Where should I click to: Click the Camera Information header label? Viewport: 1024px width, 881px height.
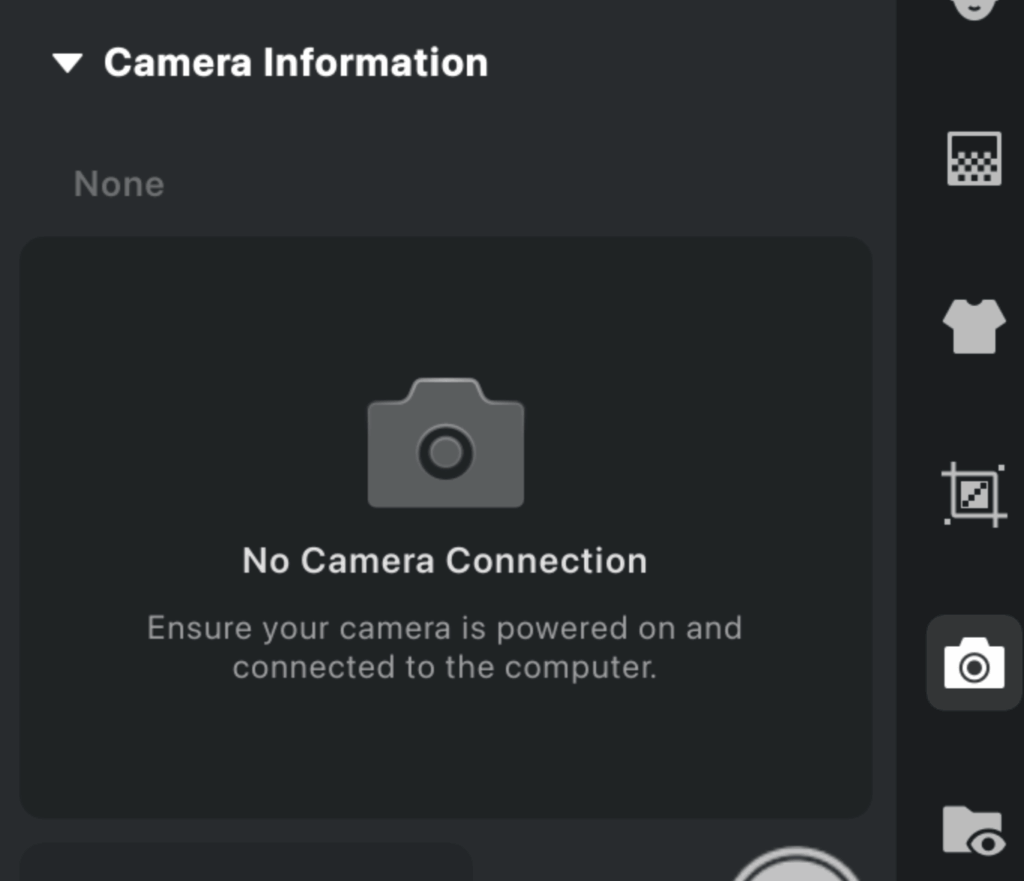tap(297, 62)
